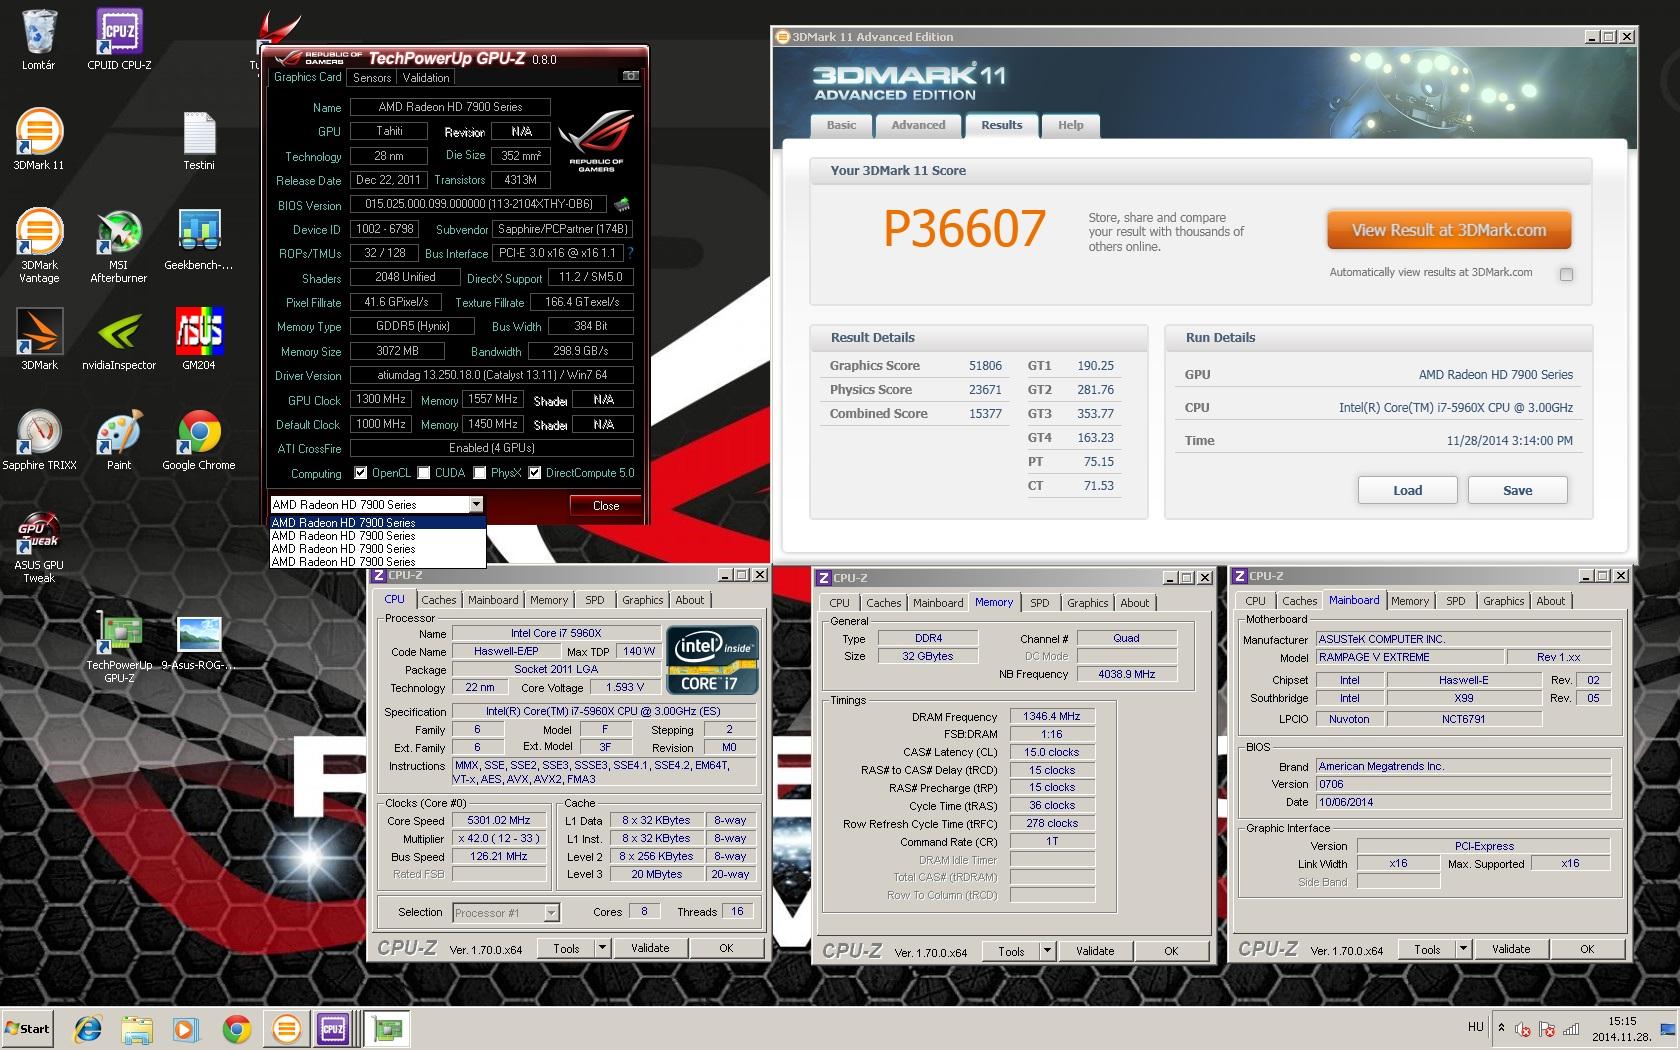
Task: Click the Load button in Run Details
Action: click(x=1407, y=490)
